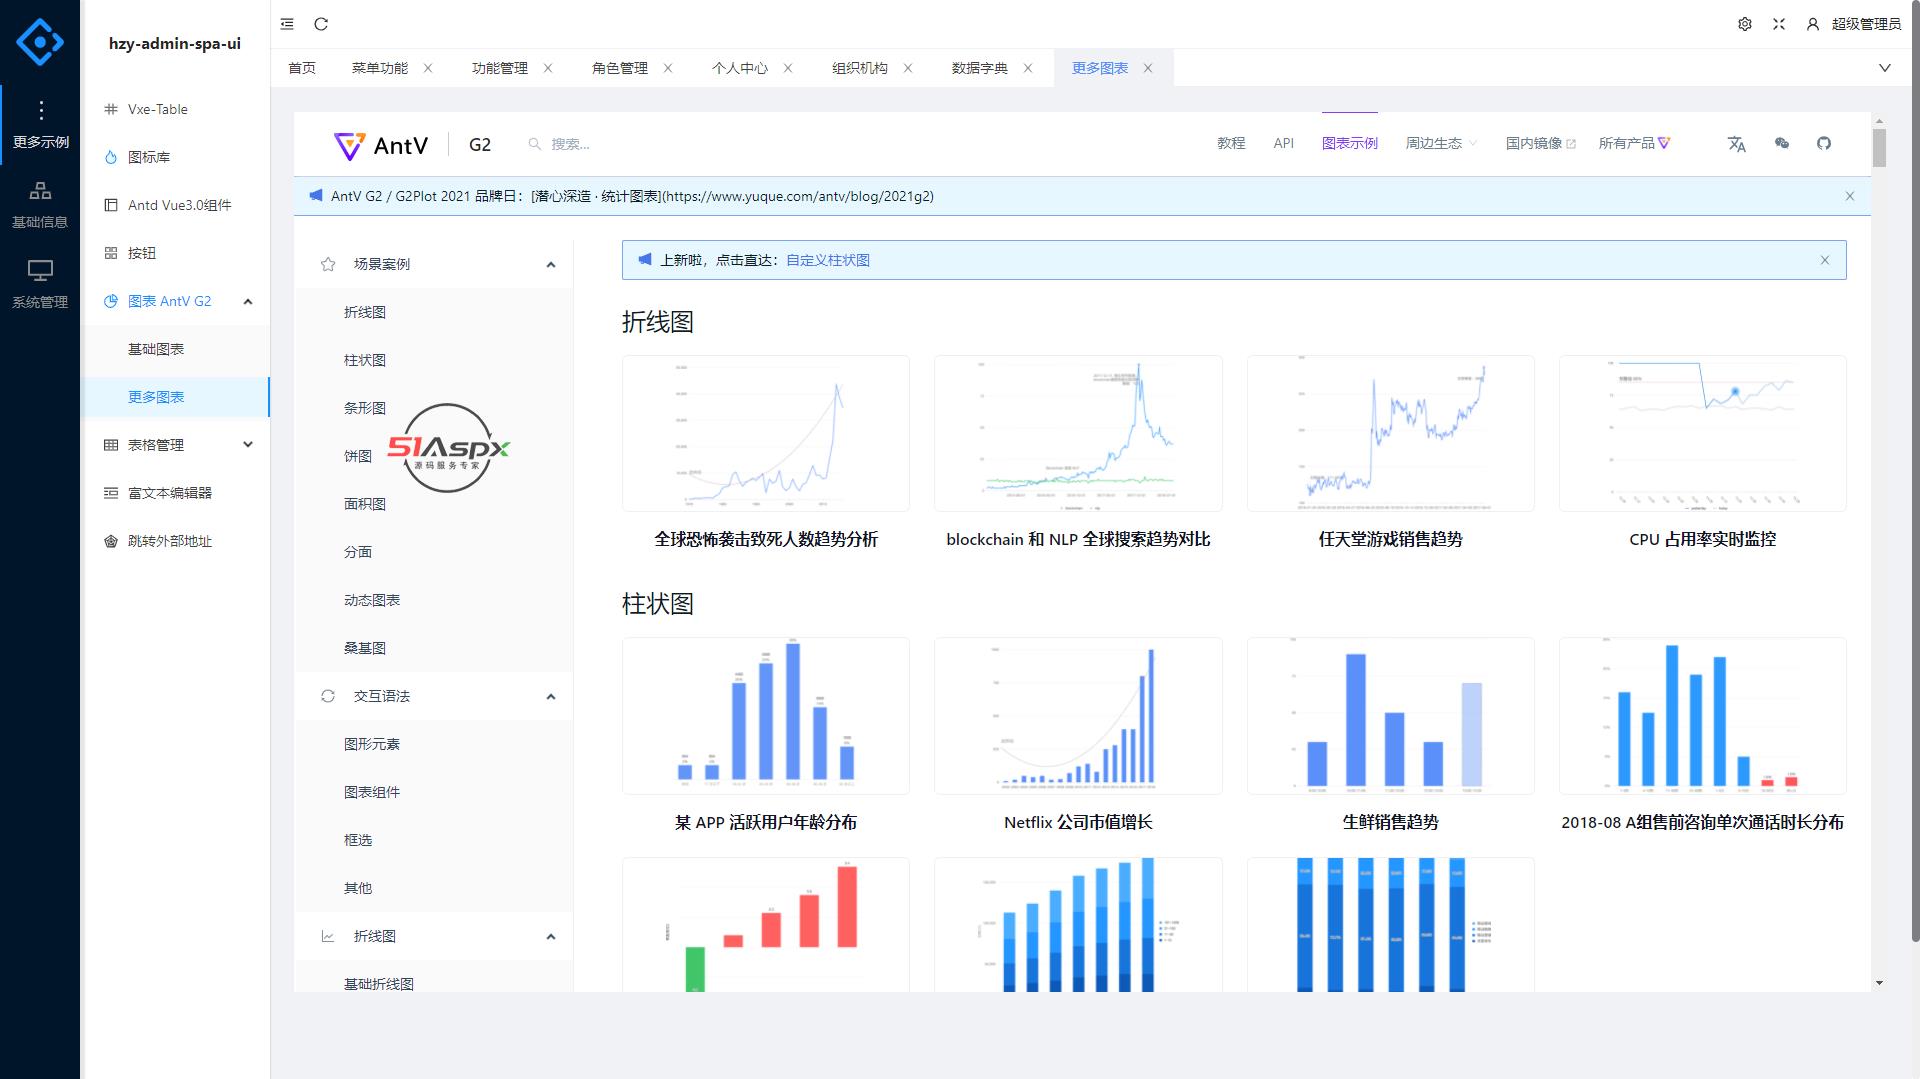Viewport: 1920px width, 1079px height.
Task: Close the 个人中心 tab
Action: 788,68
